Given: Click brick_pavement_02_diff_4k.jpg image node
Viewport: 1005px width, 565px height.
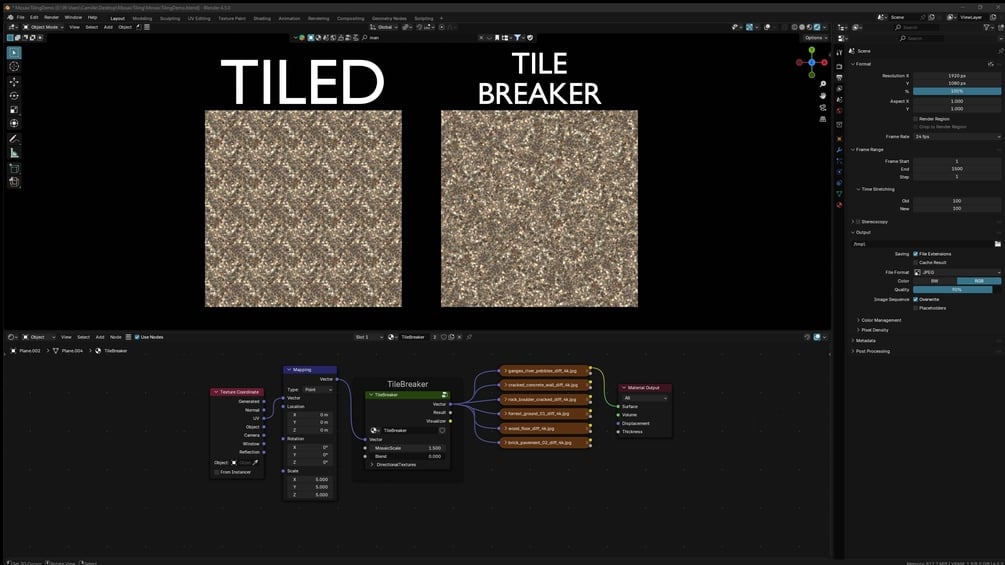Looking at the screenshot, I should pyautogui.click(x=544, y=443).
